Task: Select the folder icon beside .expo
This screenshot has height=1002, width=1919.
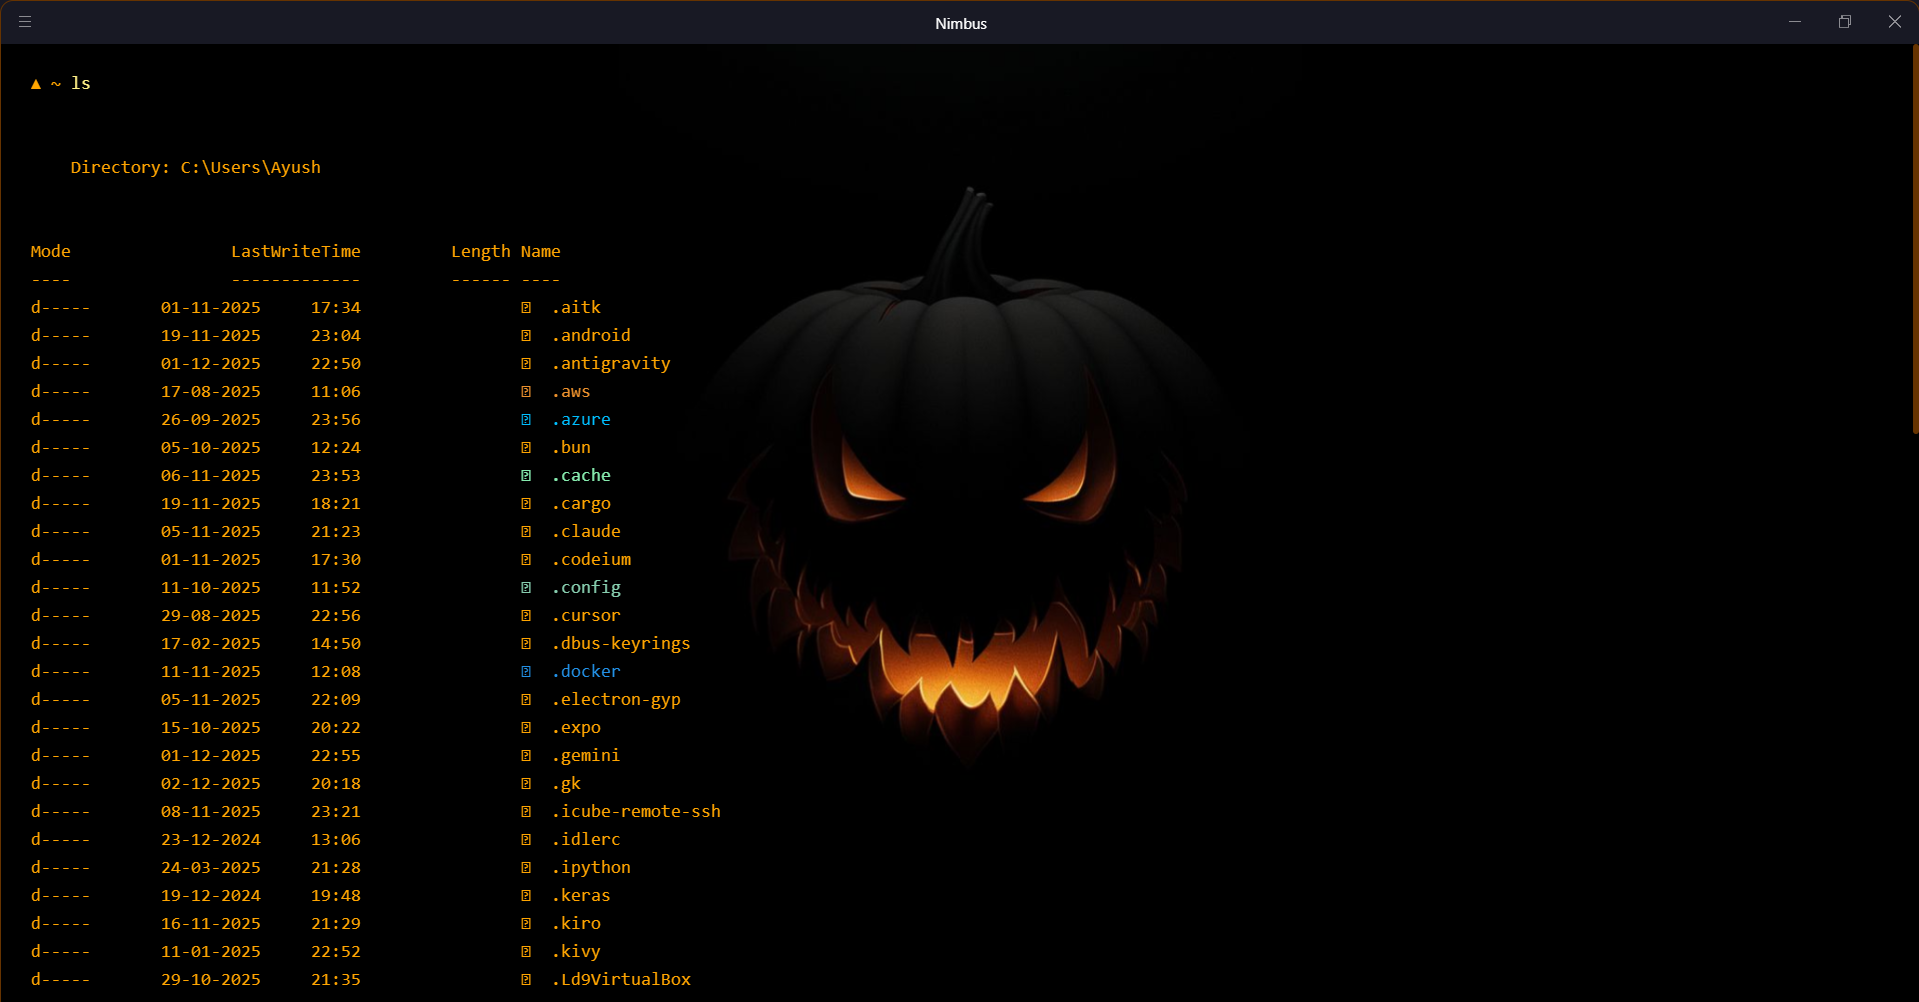Action: click(526, 728)
